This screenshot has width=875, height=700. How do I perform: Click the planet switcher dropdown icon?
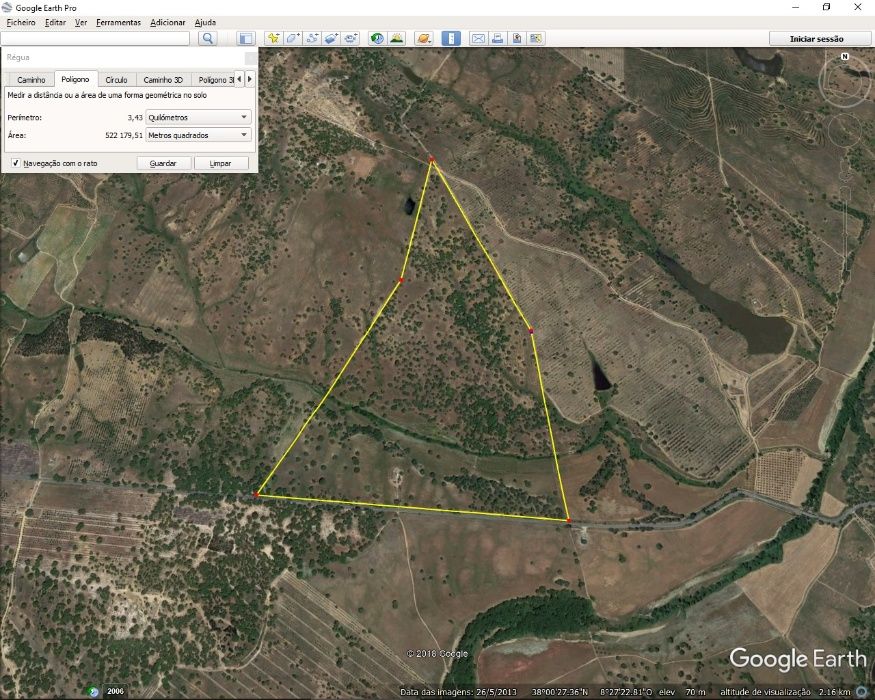pos(424,39)
